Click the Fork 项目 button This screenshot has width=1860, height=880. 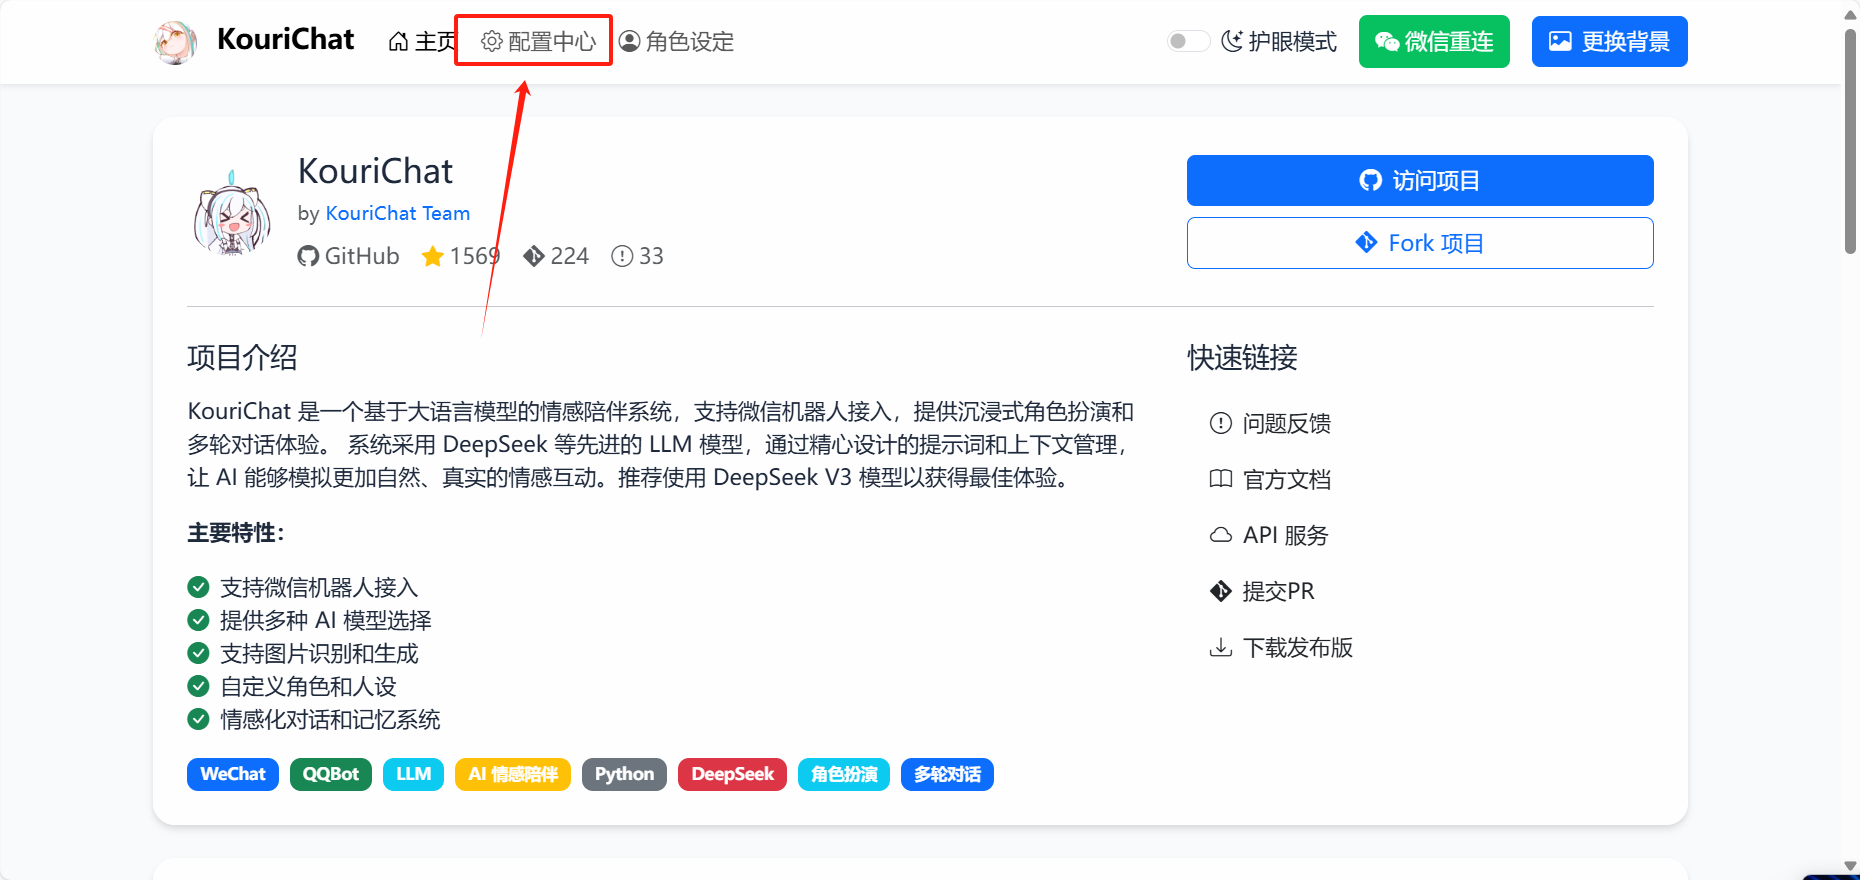coord(1420,243)
